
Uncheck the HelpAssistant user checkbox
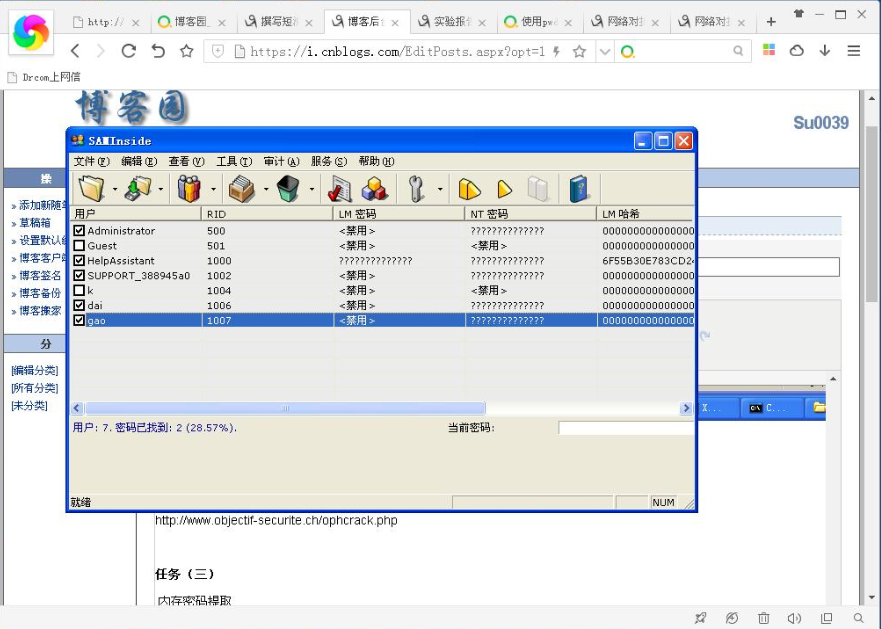(79, 260)
